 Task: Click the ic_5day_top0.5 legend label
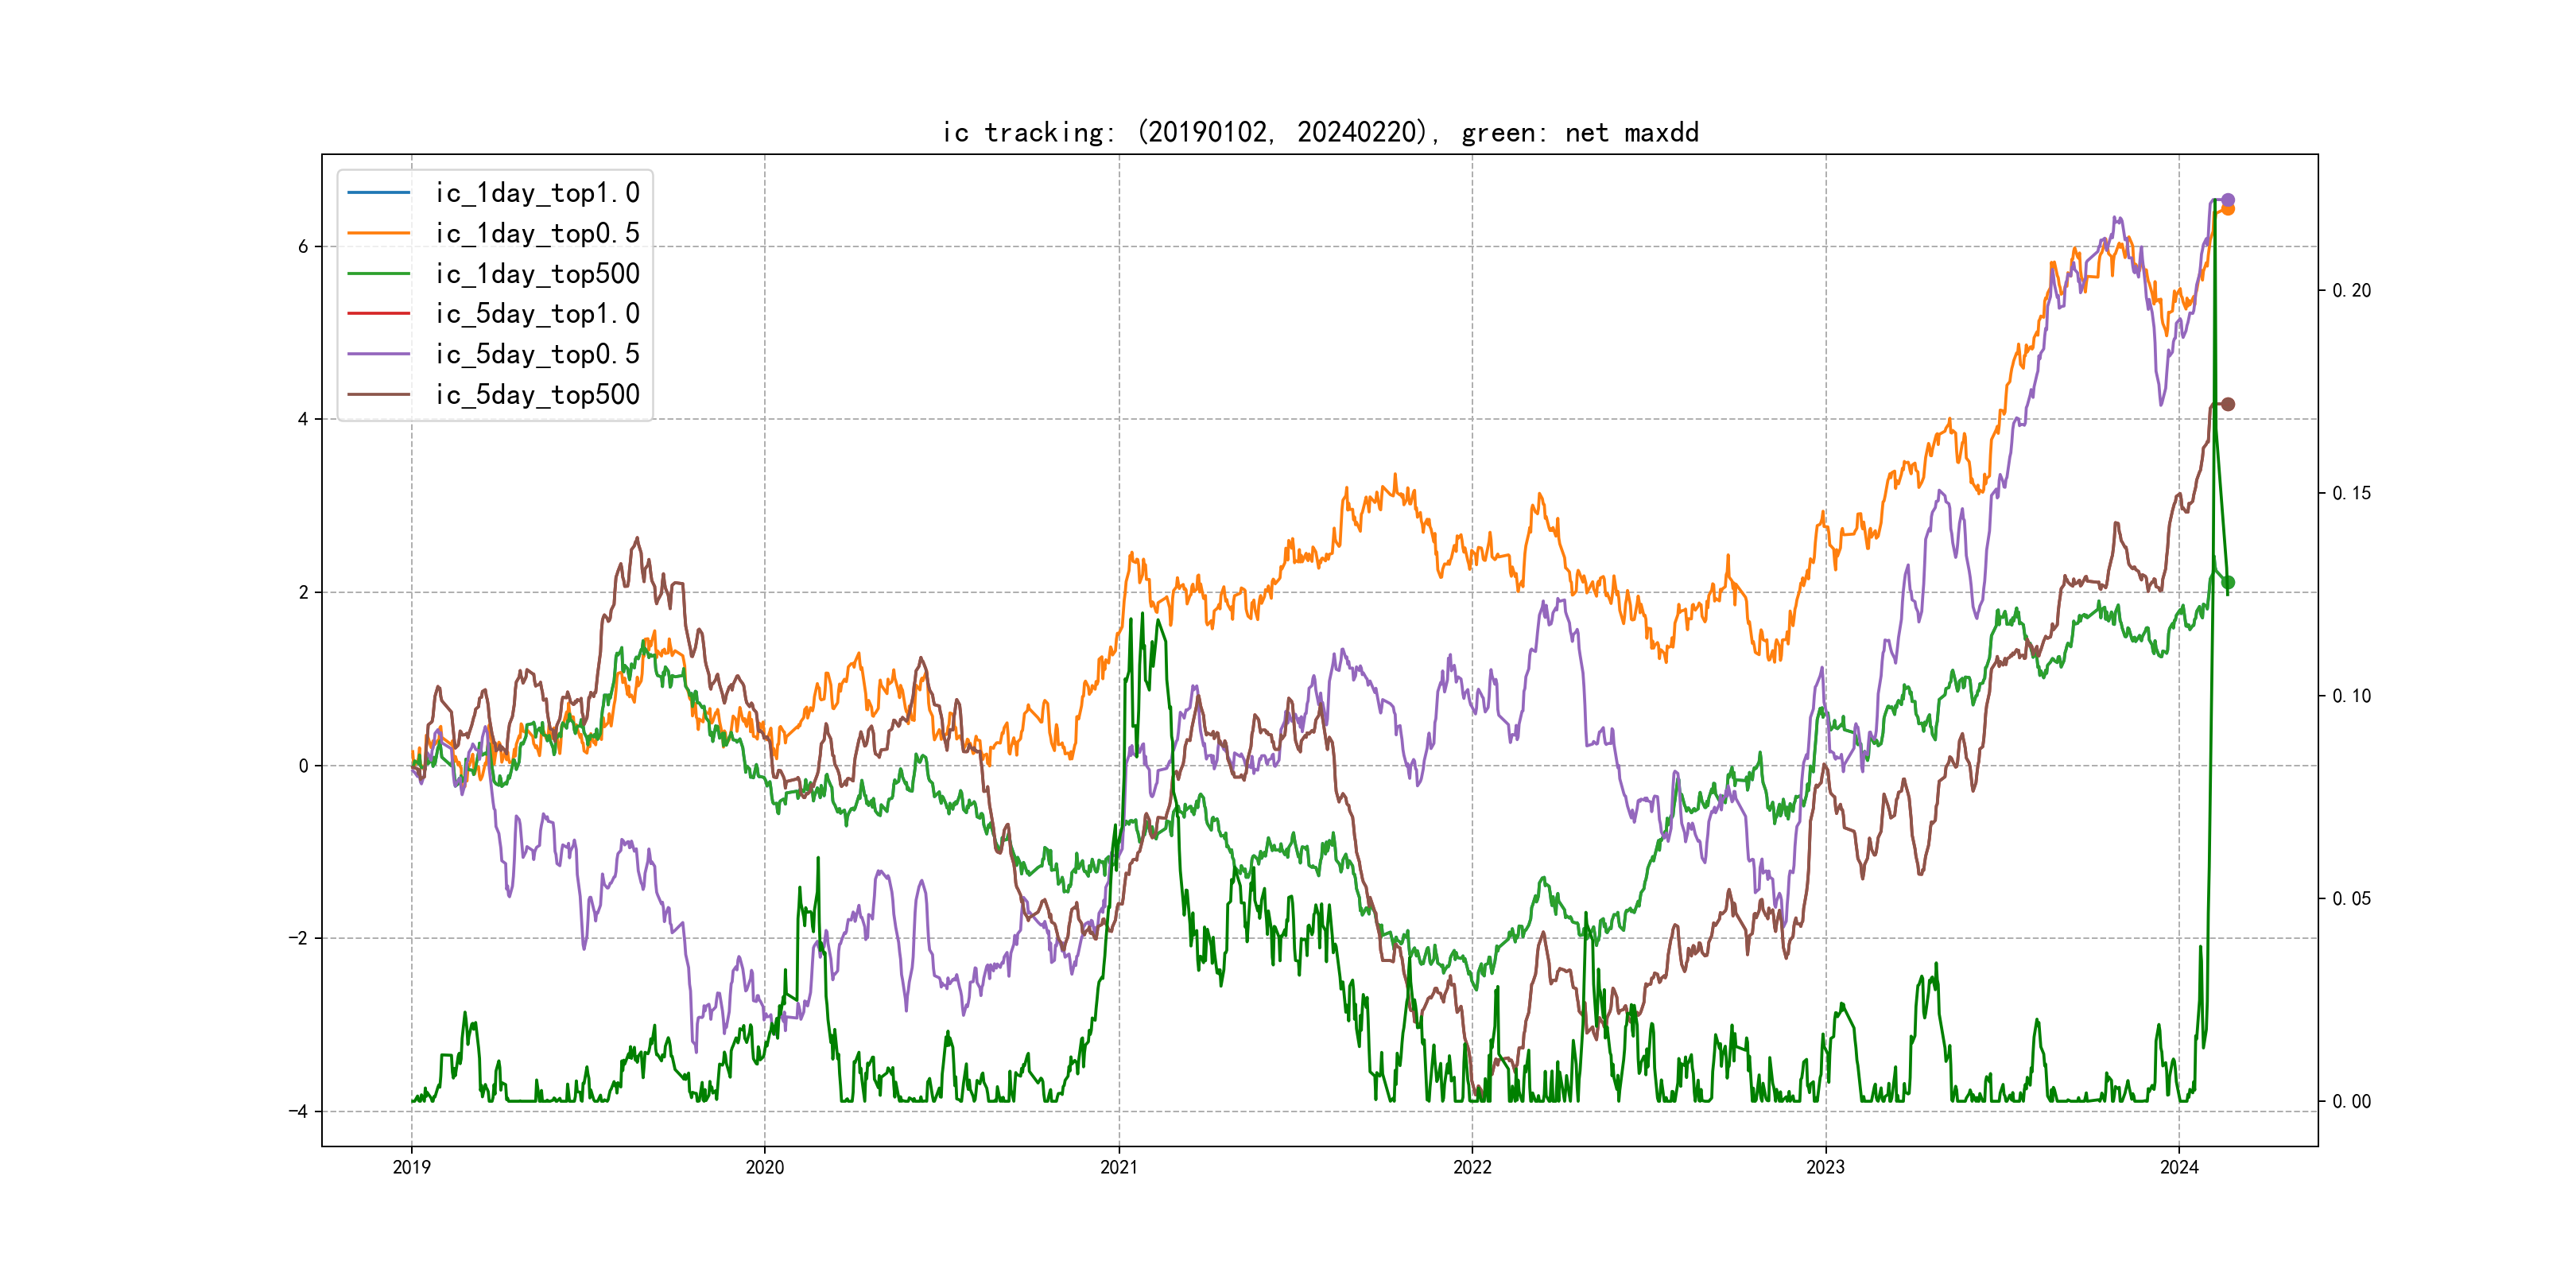537,354
